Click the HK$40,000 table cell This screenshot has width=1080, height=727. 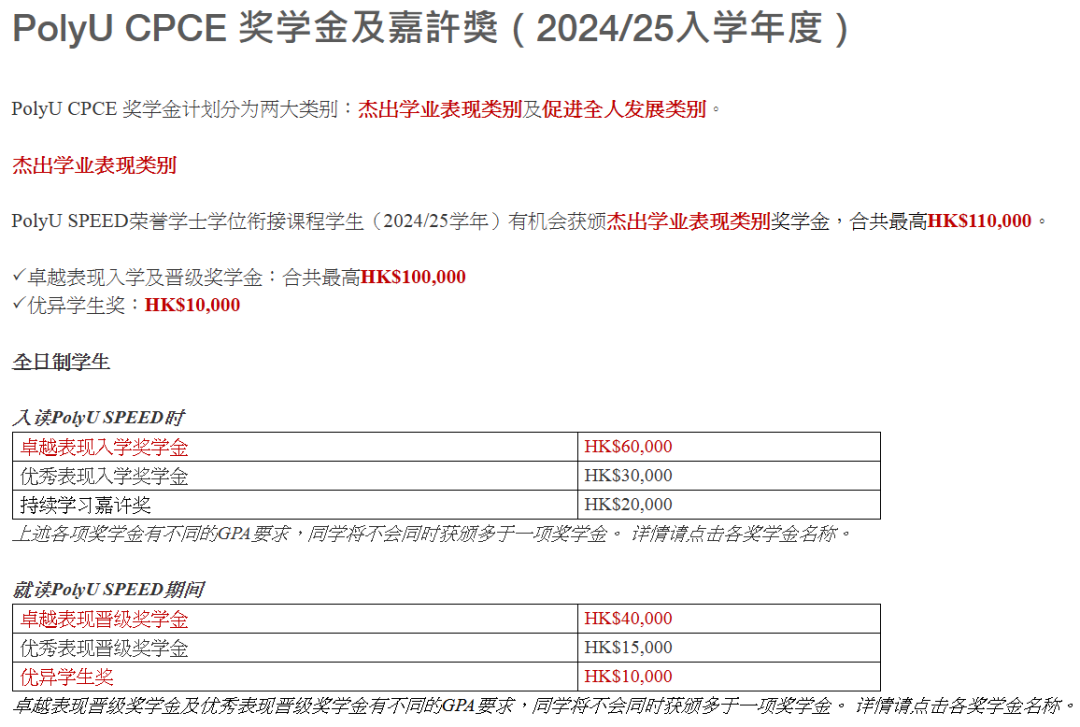coord(729,619)
